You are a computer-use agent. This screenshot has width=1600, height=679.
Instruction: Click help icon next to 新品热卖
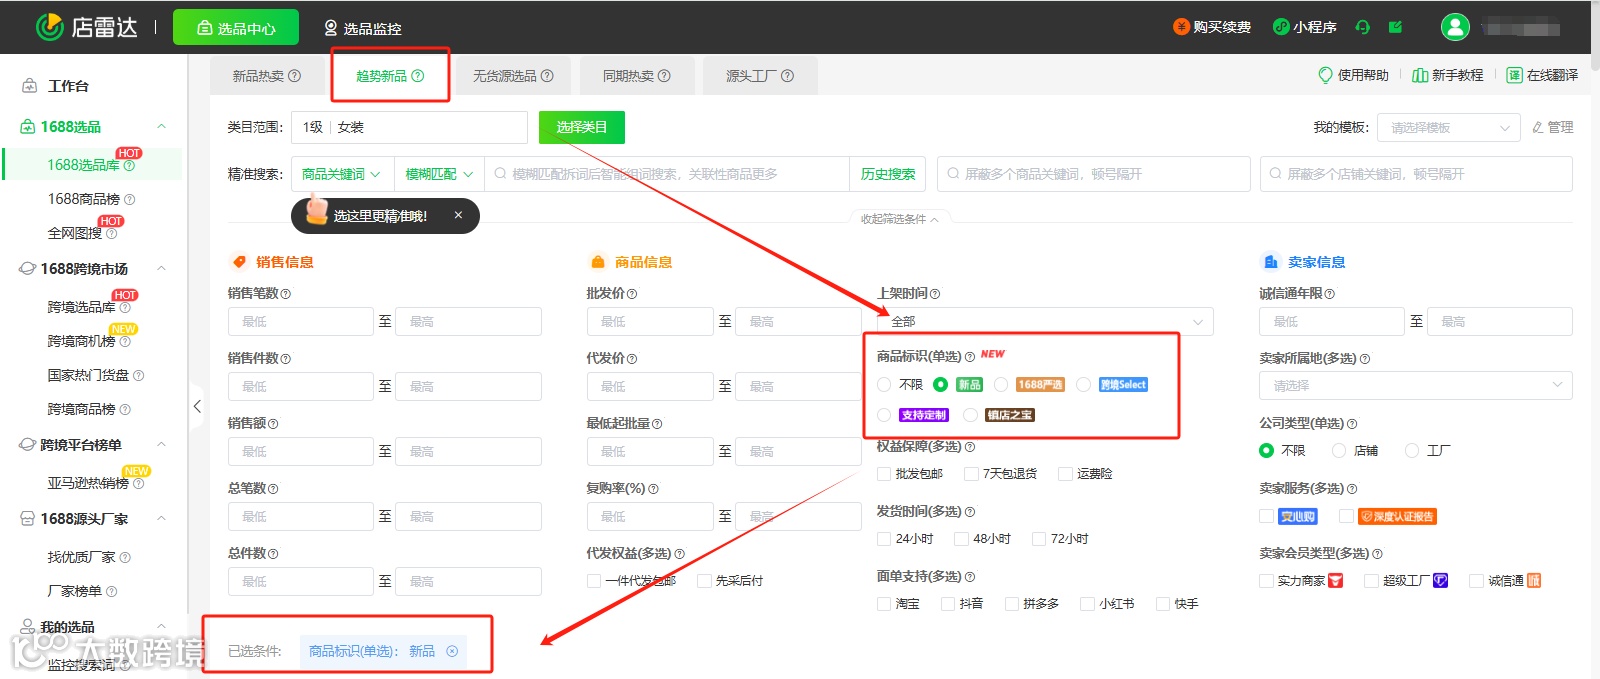[x=294, y=76]
